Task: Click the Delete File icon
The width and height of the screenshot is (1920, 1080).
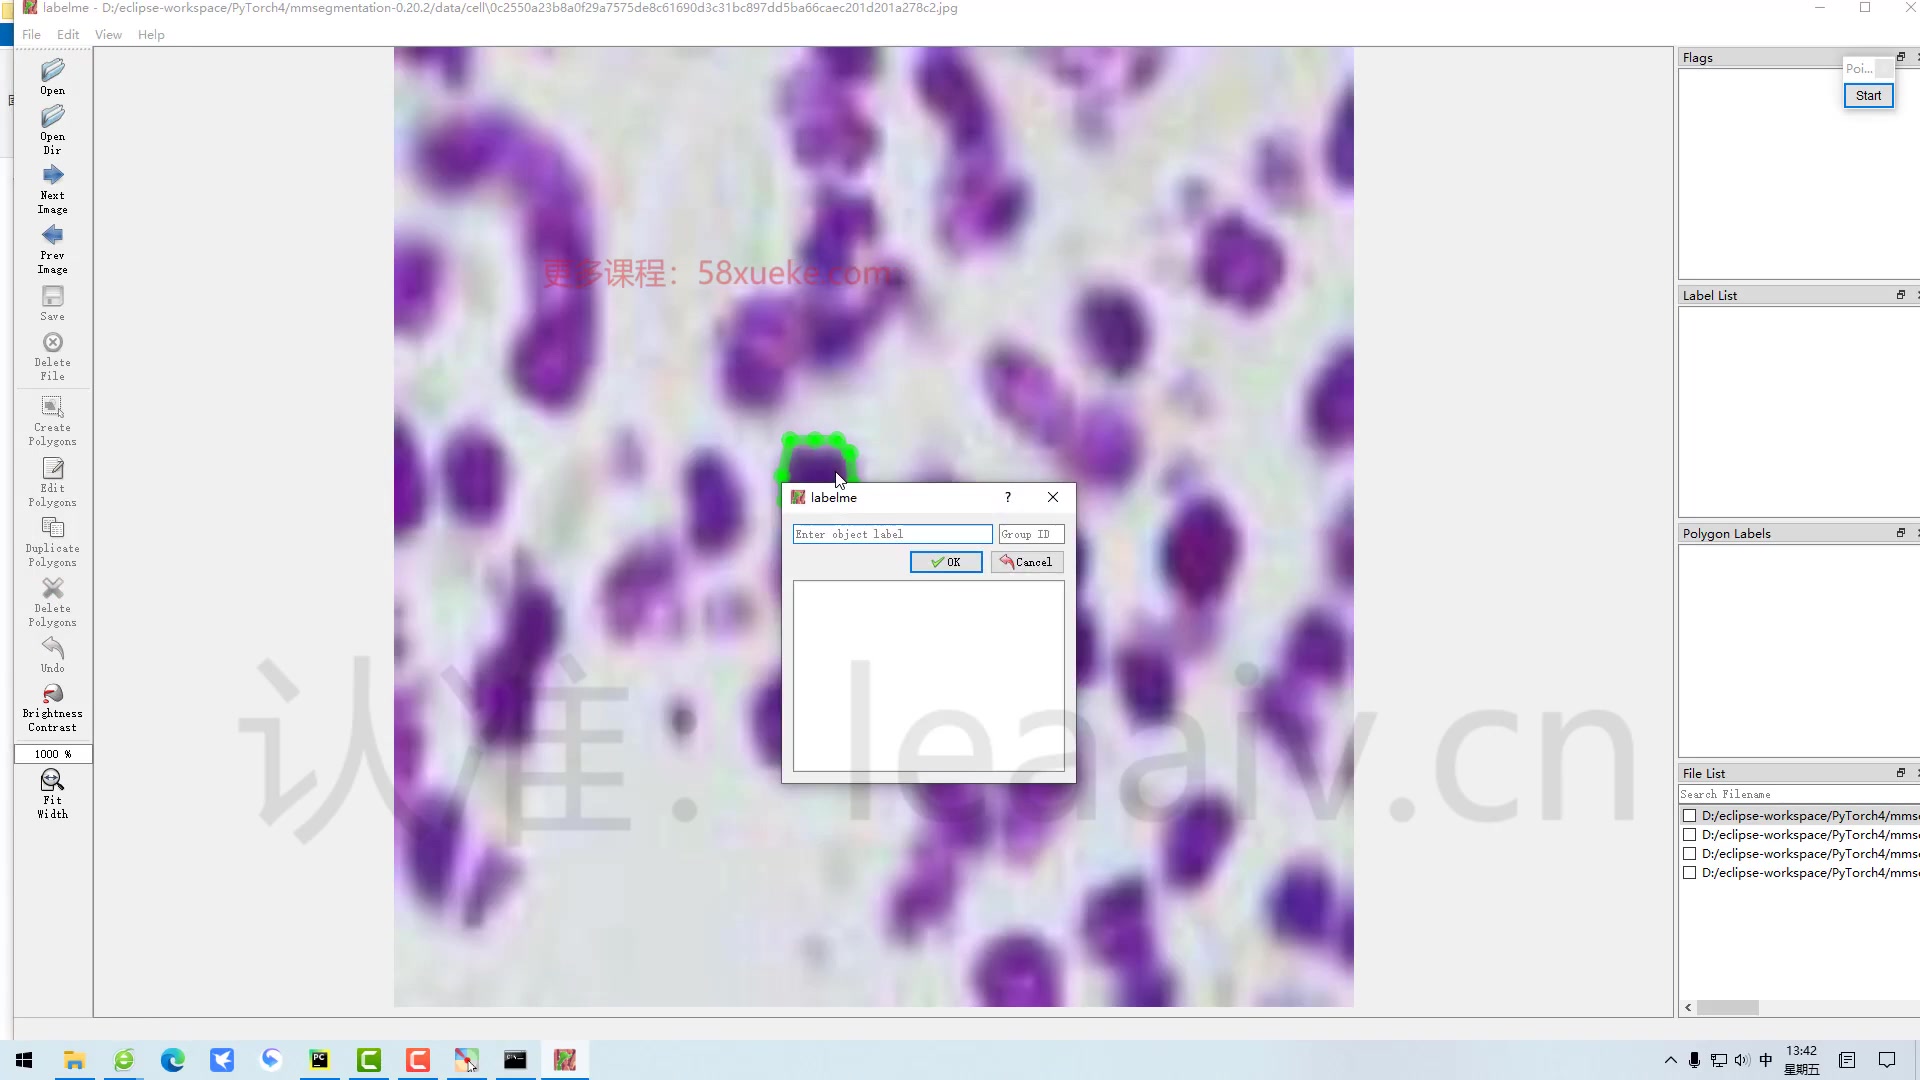Action: (x=52, y=354)
